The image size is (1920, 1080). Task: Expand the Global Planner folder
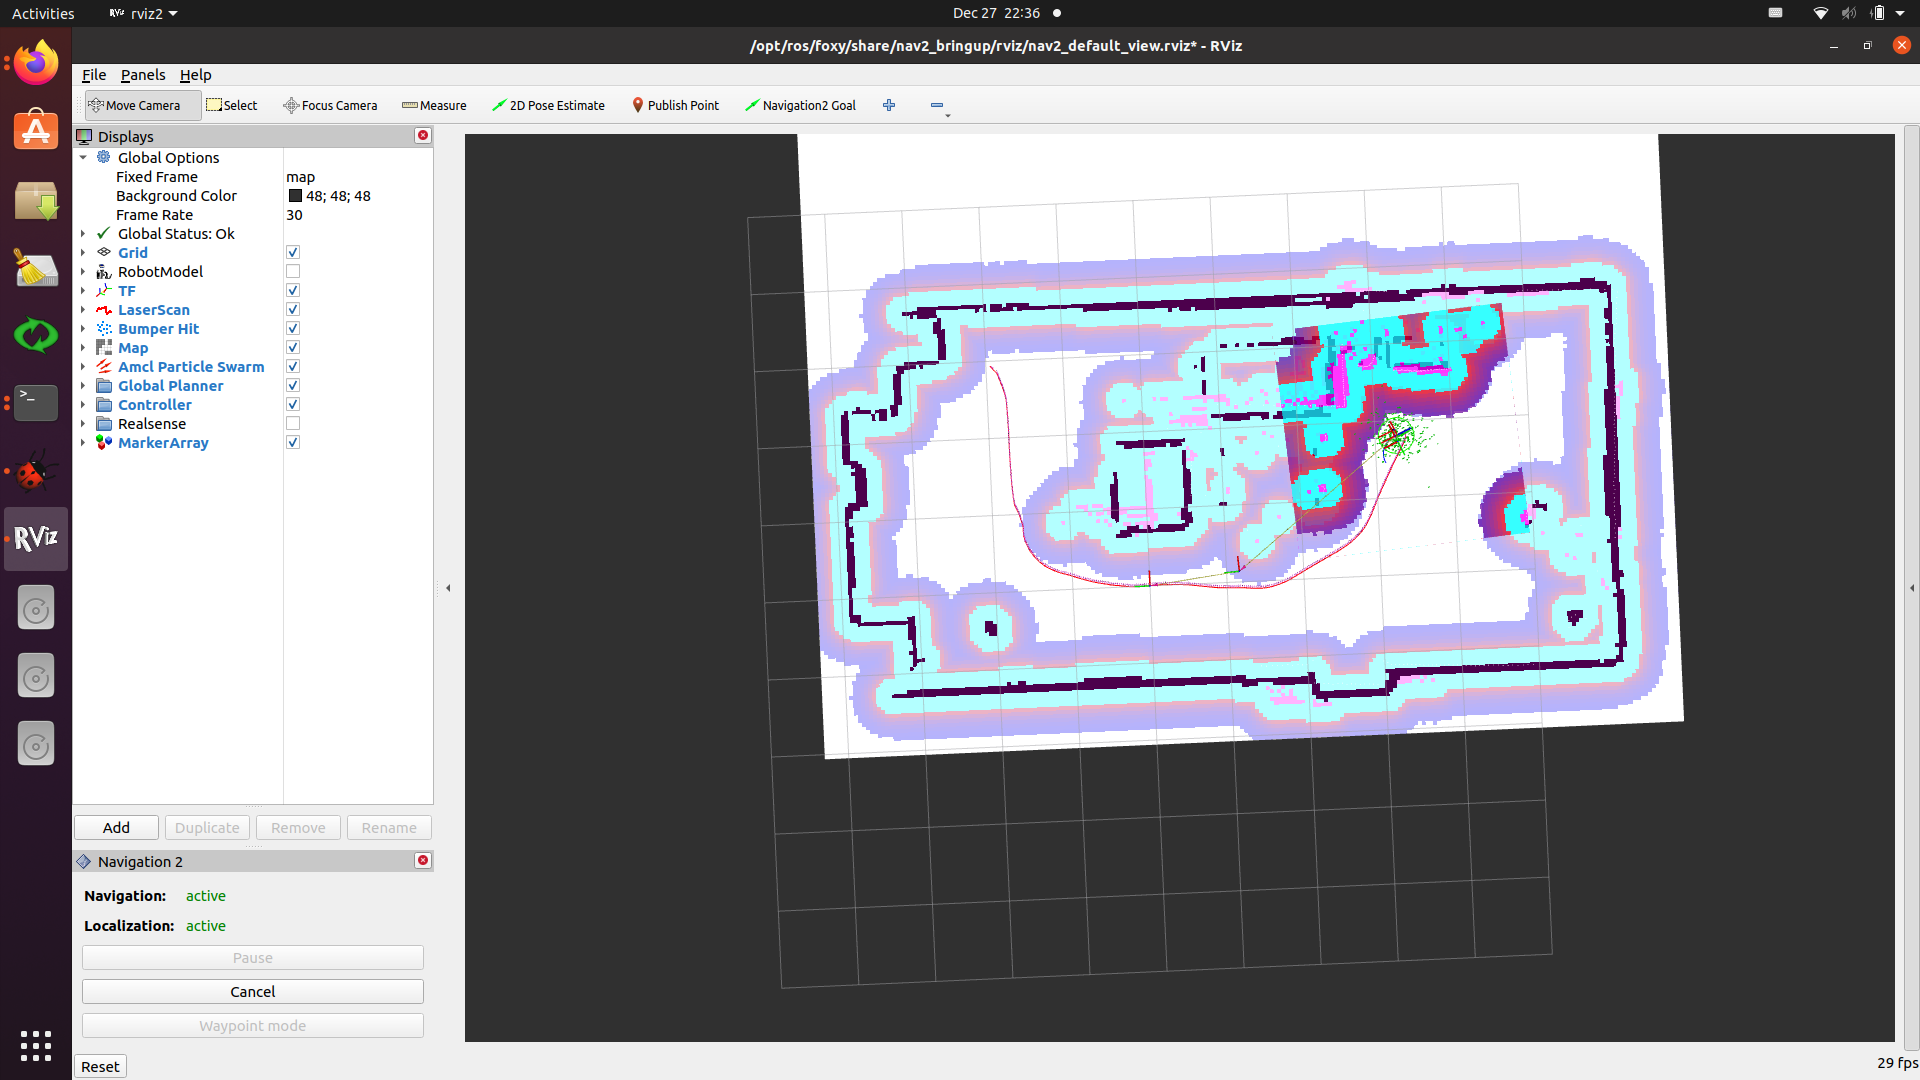[x=83, y=386]
